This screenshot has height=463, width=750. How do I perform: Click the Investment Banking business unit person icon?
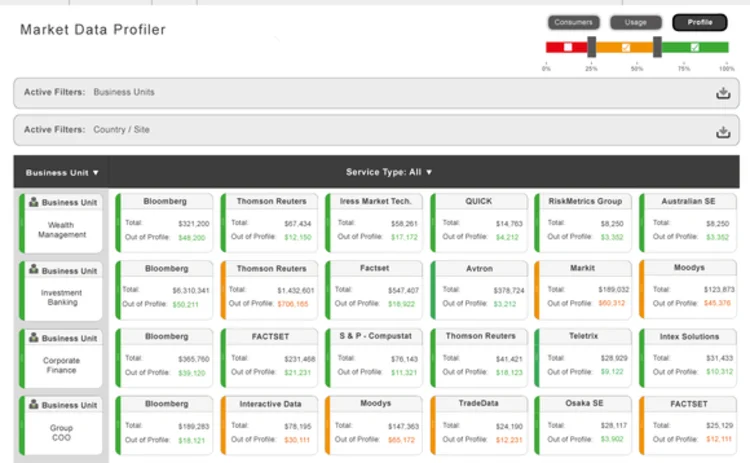click(33, 269)
